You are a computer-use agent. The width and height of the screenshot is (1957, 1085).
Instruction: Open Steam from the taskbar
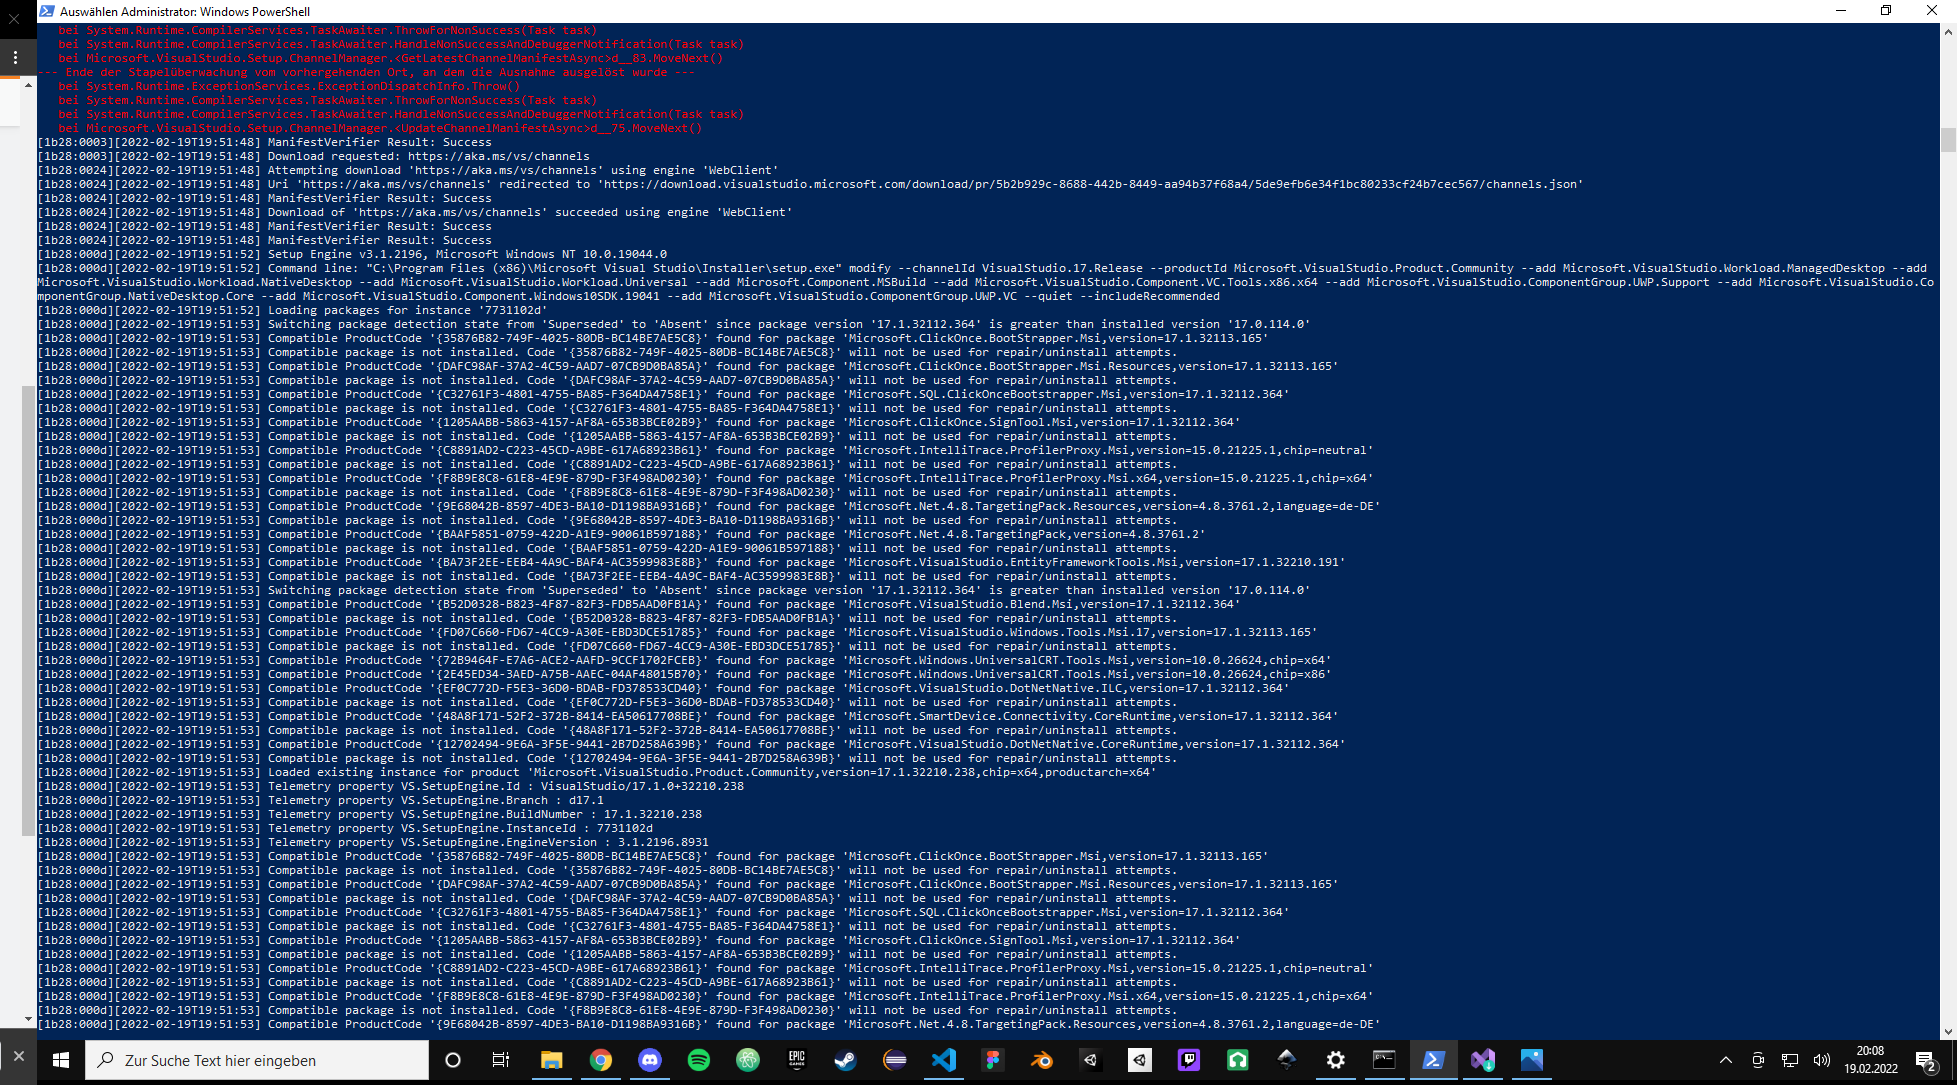coord(845,1060)
